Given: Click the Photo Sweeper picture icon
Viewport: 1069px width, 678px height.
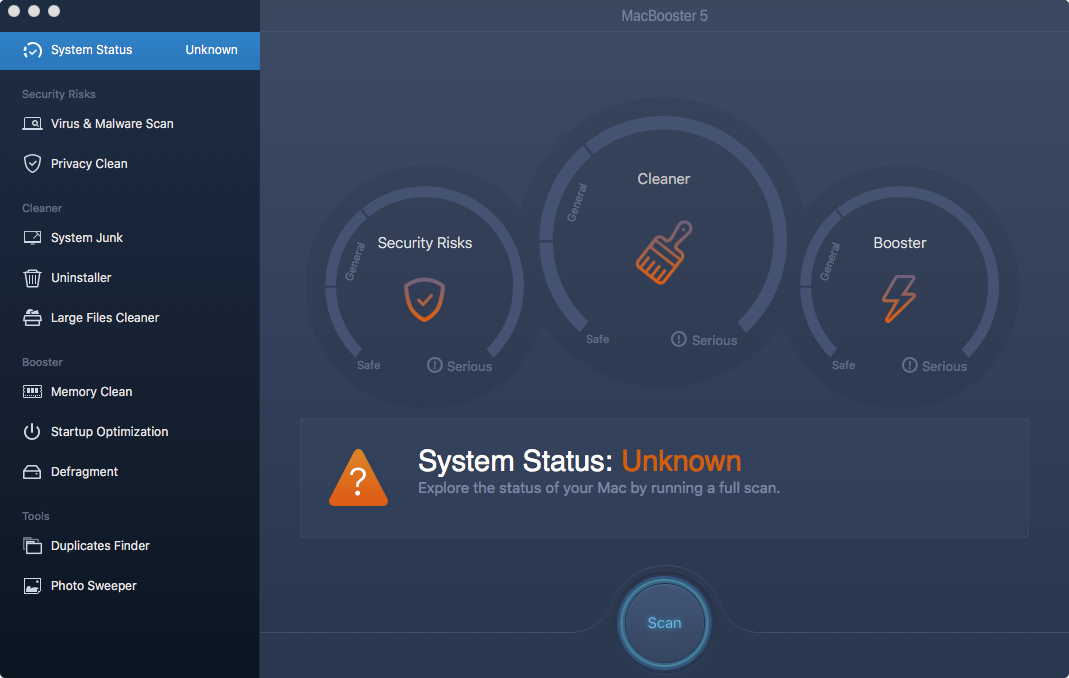Looking at the screenshot, I should 32,586.
